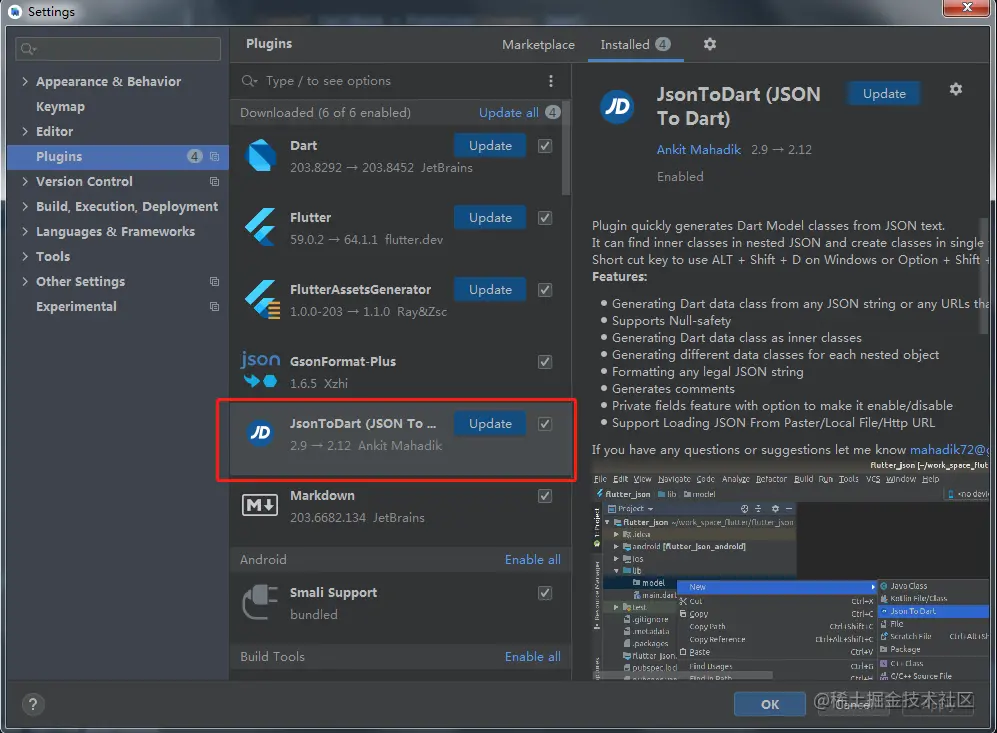Click the Flutter plugin logo icon
This screenshot has width=997, height=733.
pos(261,227)
